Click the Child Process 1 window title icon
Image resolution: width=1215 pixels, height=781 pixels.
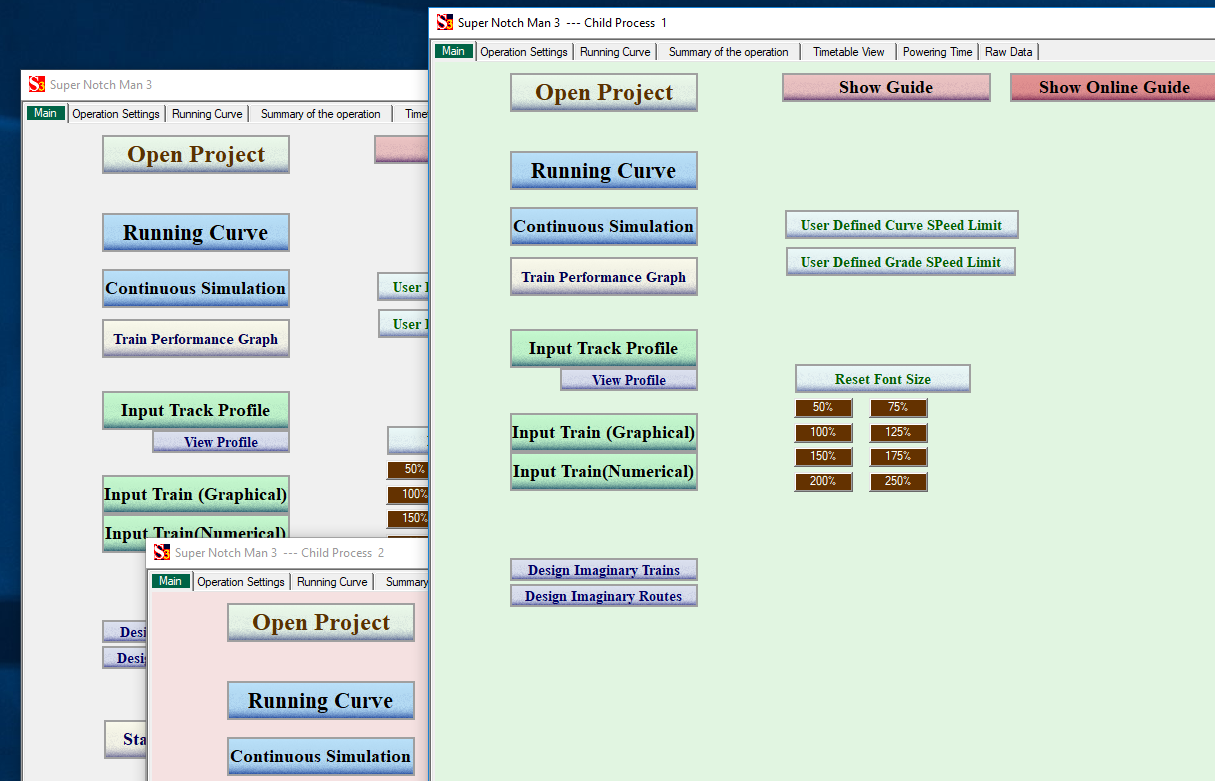pyautogui.click(x=445, y=22)
